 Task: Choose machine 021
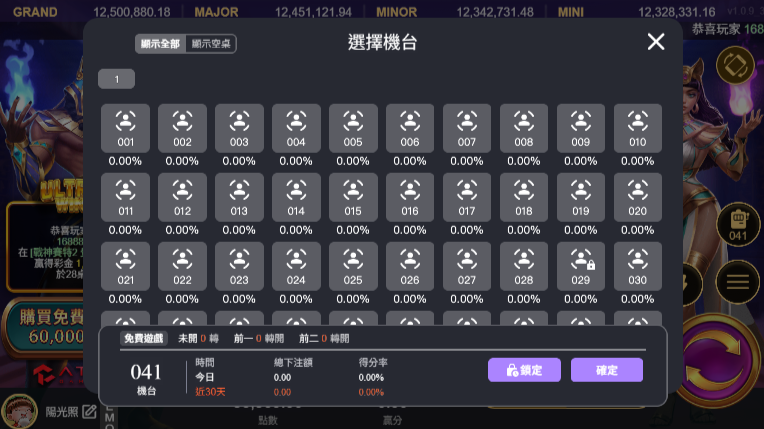pyautogui.click(x=125, y=267)
